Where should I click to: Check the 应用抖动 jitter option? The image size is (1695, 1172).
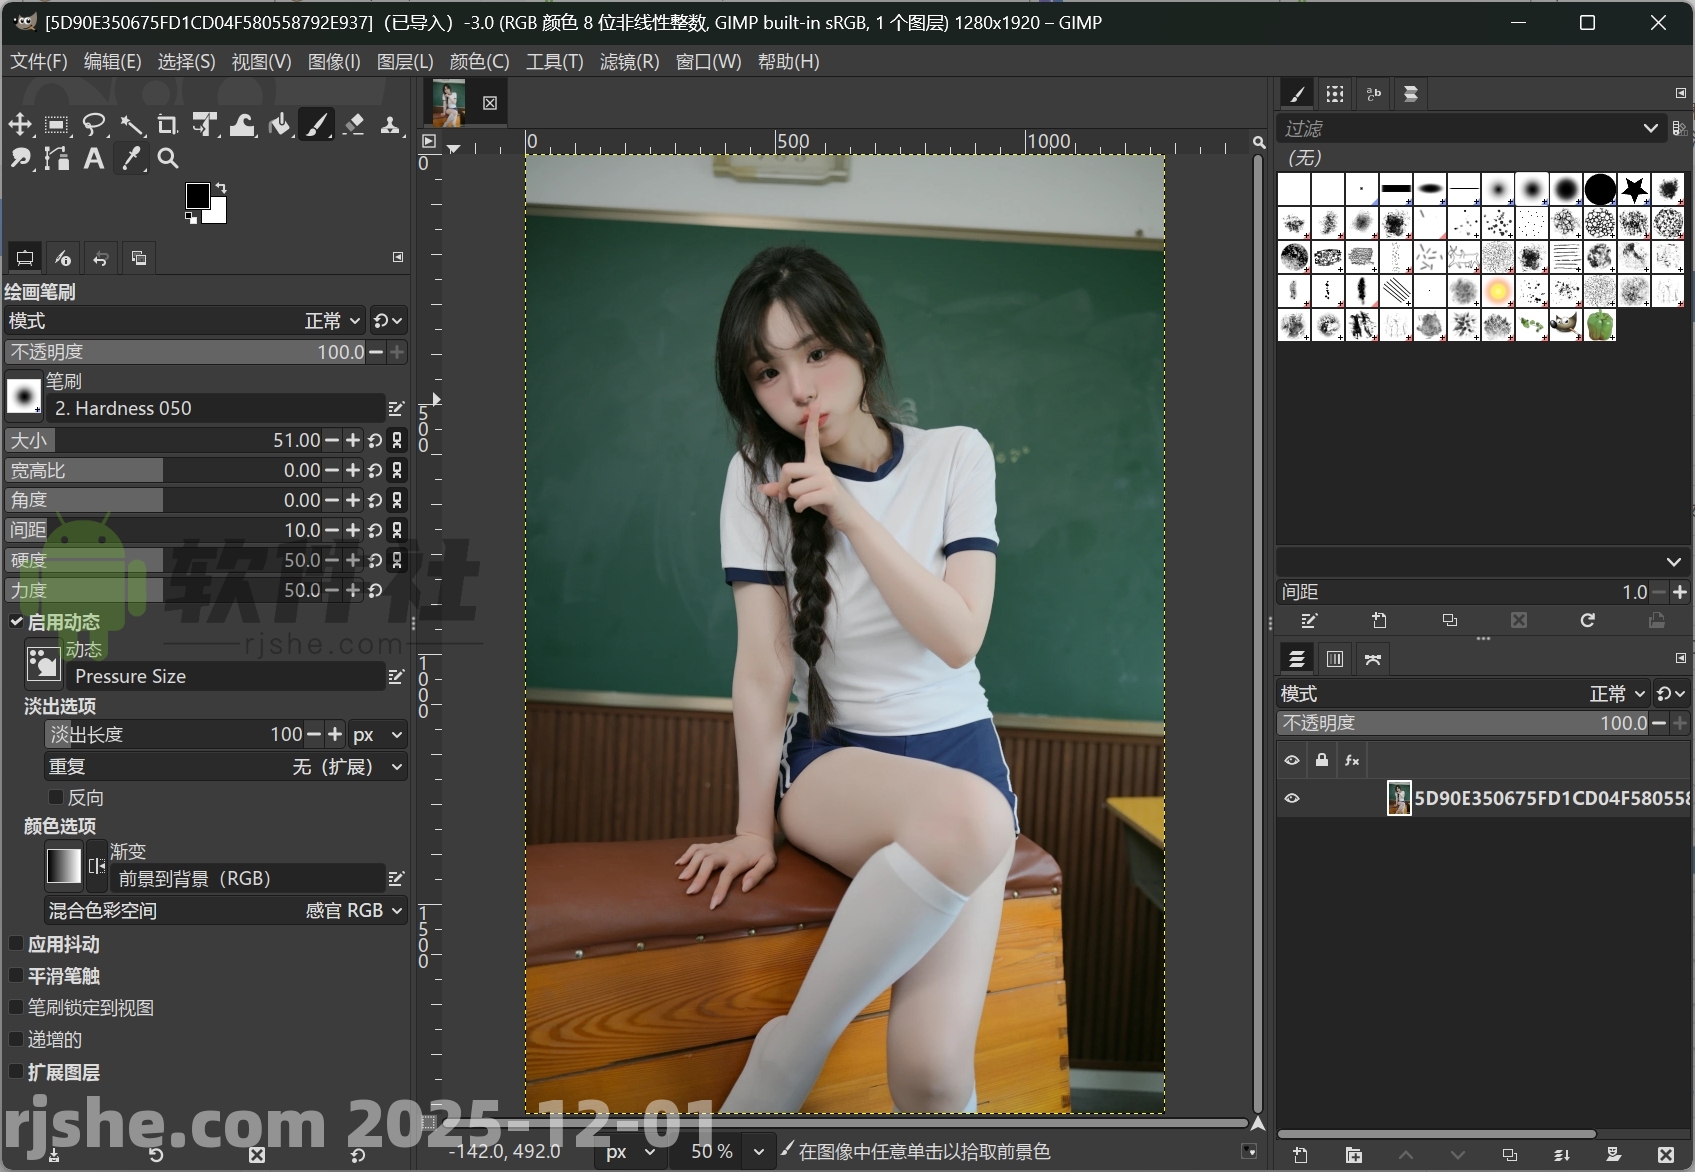tap(16, 944)
